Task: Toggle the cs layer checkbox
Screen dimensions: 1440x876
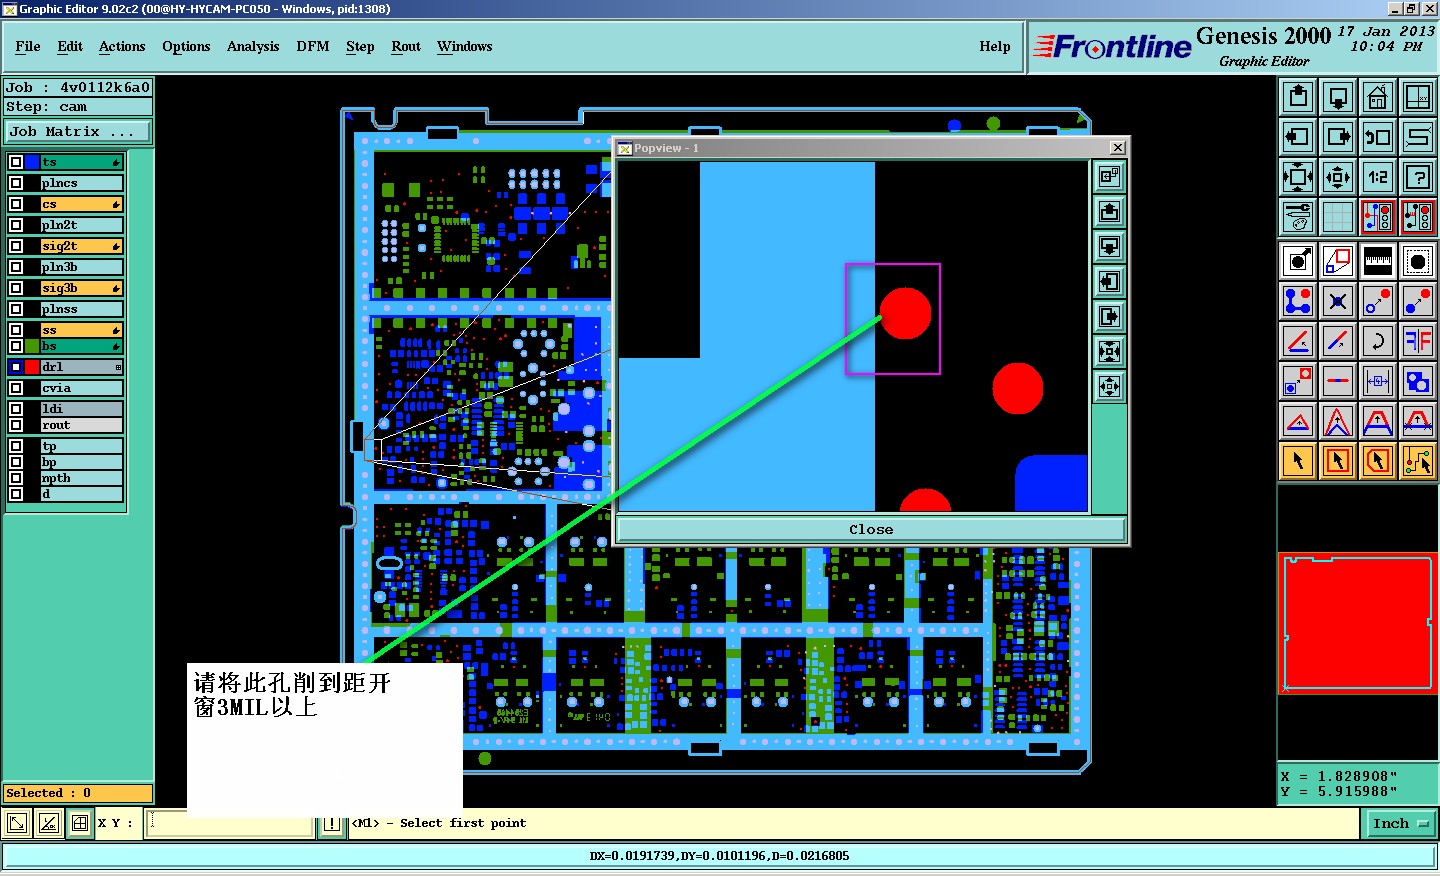Action: click(x=16, y=204)
